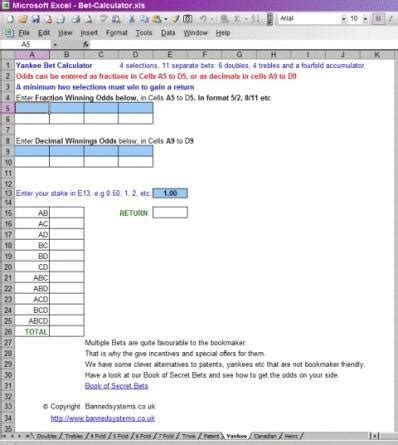Screen dimensions: 398x445
Task: Select the Format Painter brush icon
Action: tap(175, 19)
